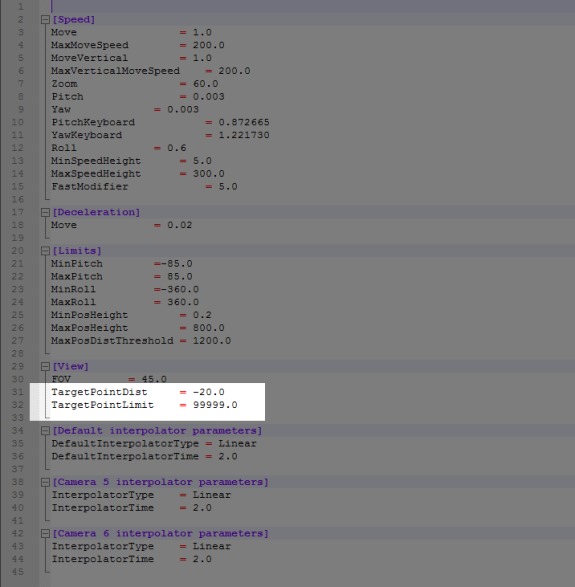Click the TargetPointDist key name
This screenshot has height=587, width=575.
[x=100, y=392]
